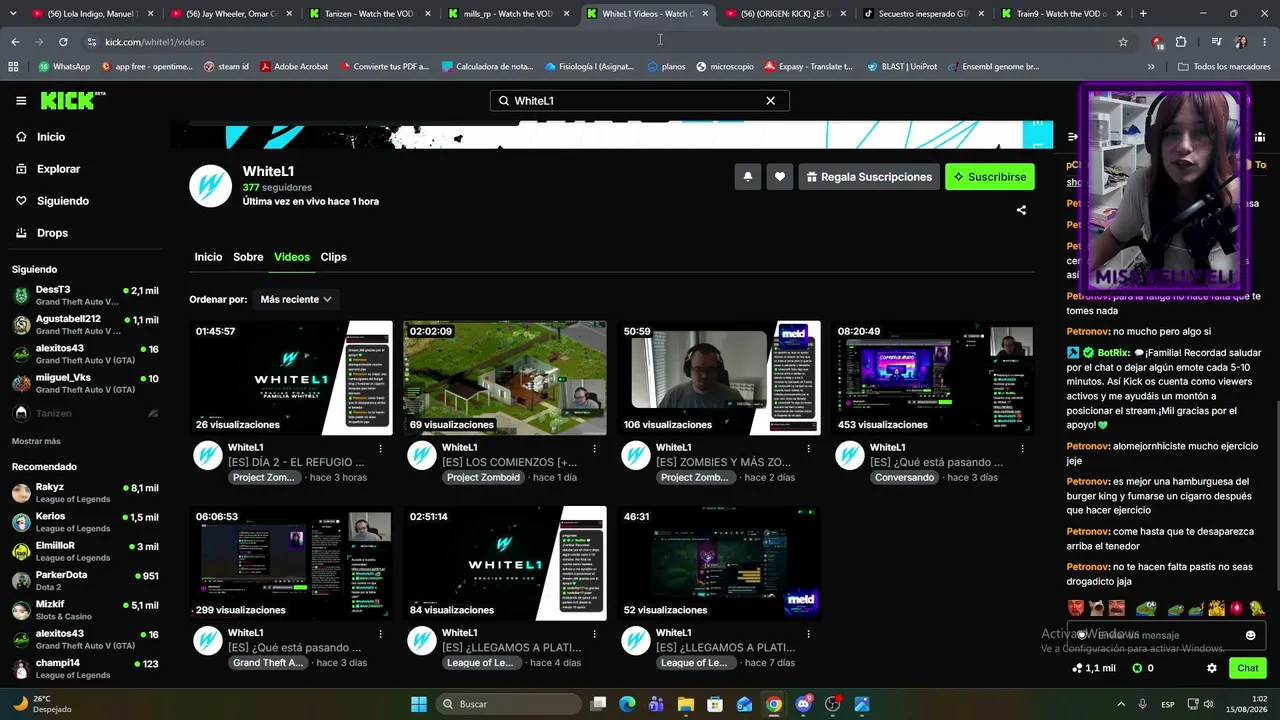Open Rakyz in the Recomendado list
The image size is (1280, 720).
point(85,493)
